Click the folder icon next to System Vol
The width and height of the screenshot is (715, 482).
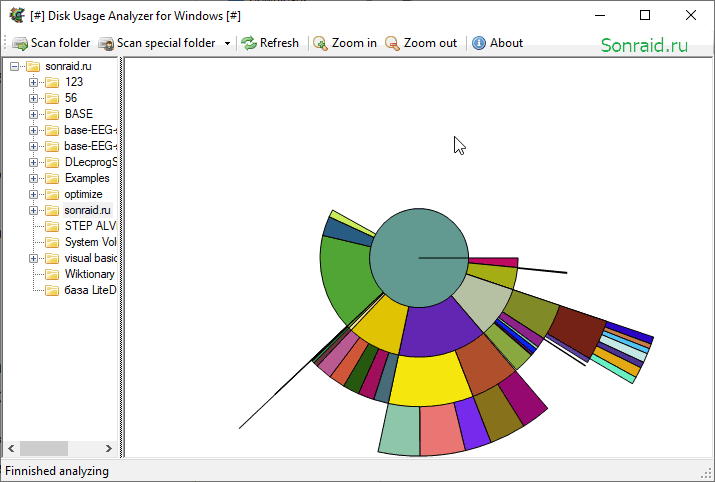coord(52,242)
